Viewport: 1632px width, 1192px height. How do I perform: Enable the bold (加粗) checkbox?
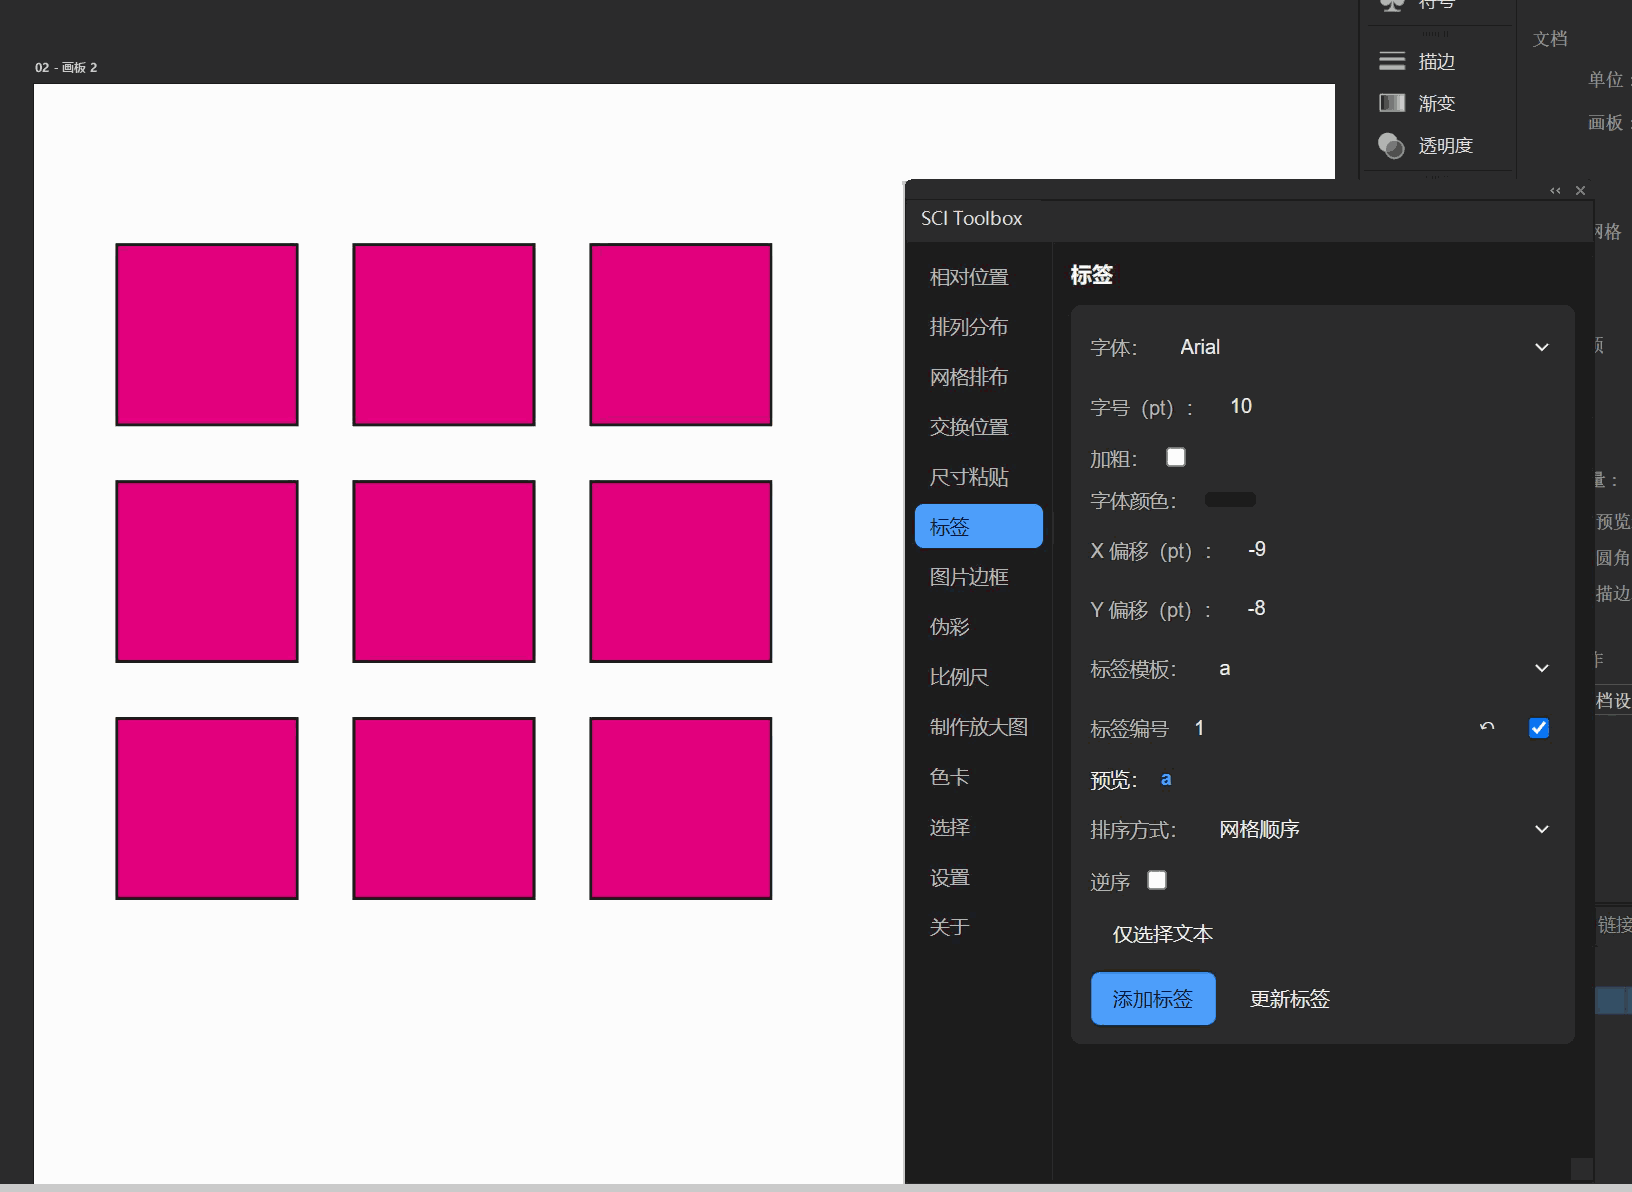click(1176, 457)
